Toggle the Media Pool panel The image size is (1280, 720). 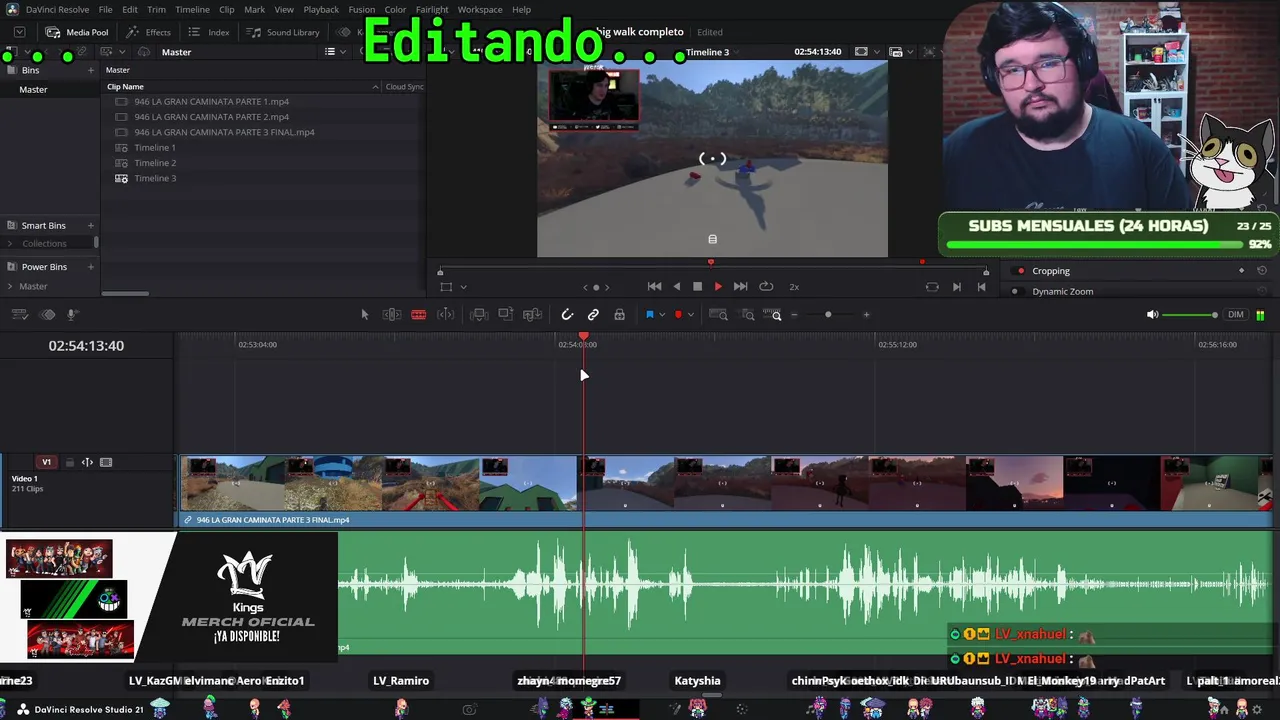click(77, 32)
